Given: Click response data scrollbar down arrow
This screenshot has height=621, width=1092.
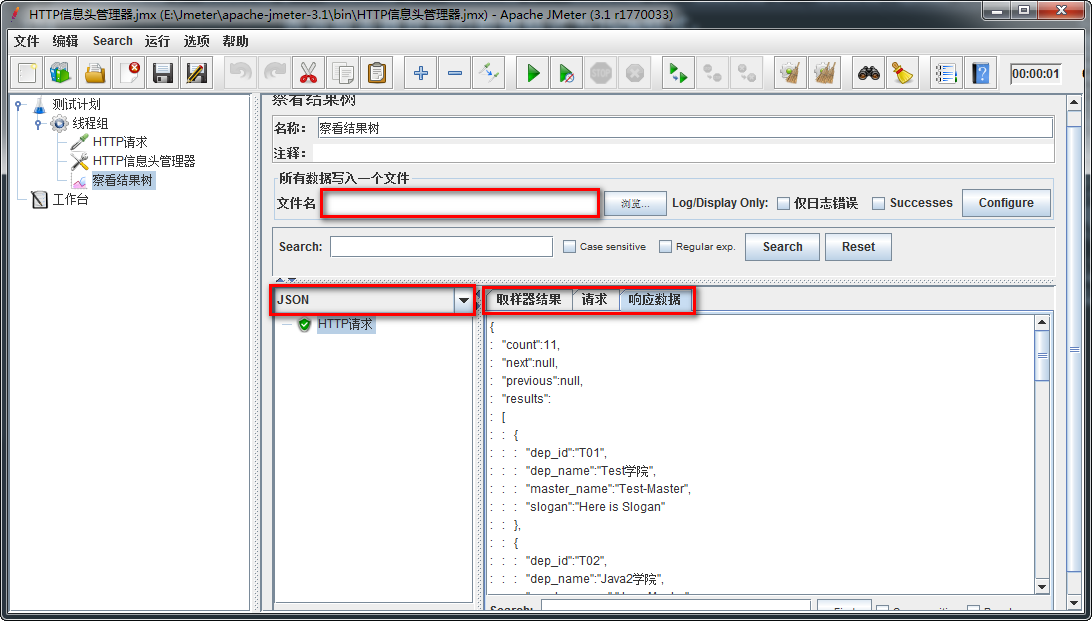Looking at the screenshot, I should (1042, 587).
